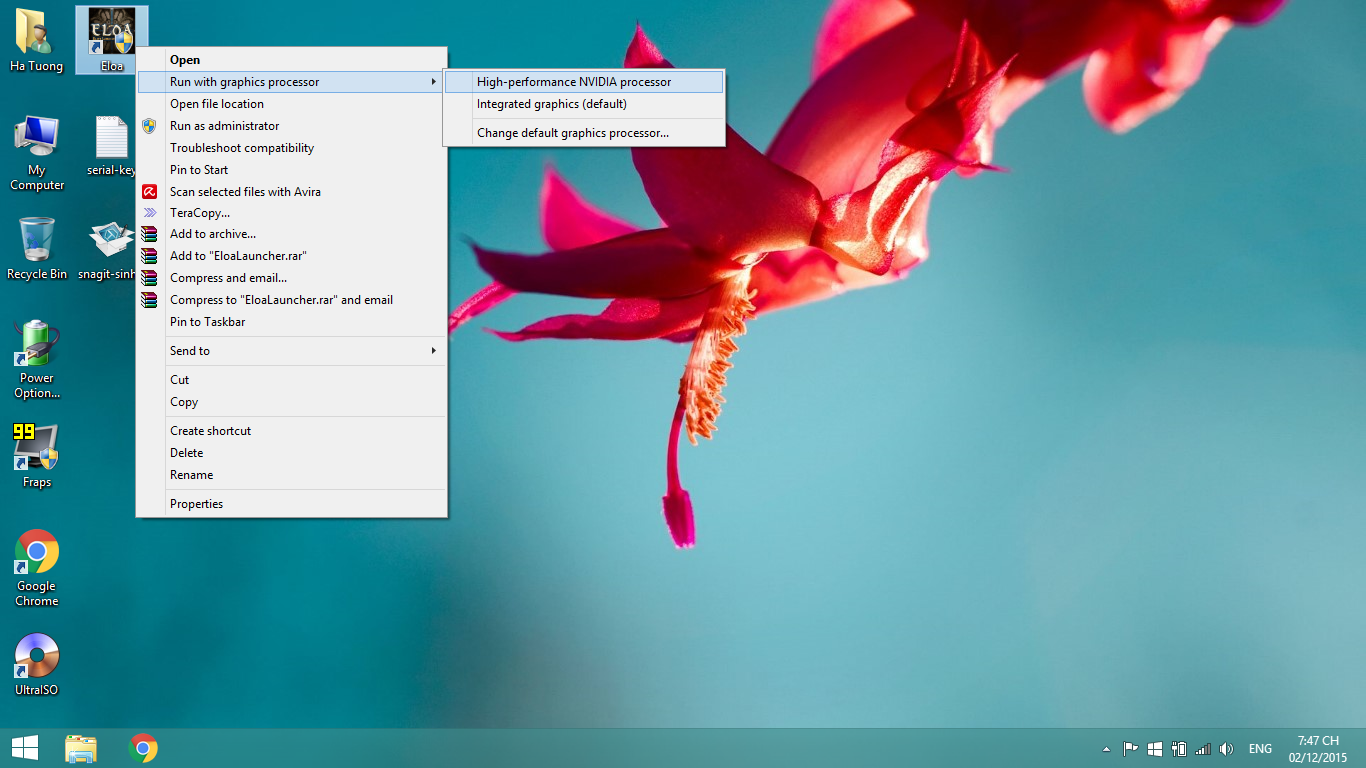
Task: Choose Open file location
Action: point(291,104)
